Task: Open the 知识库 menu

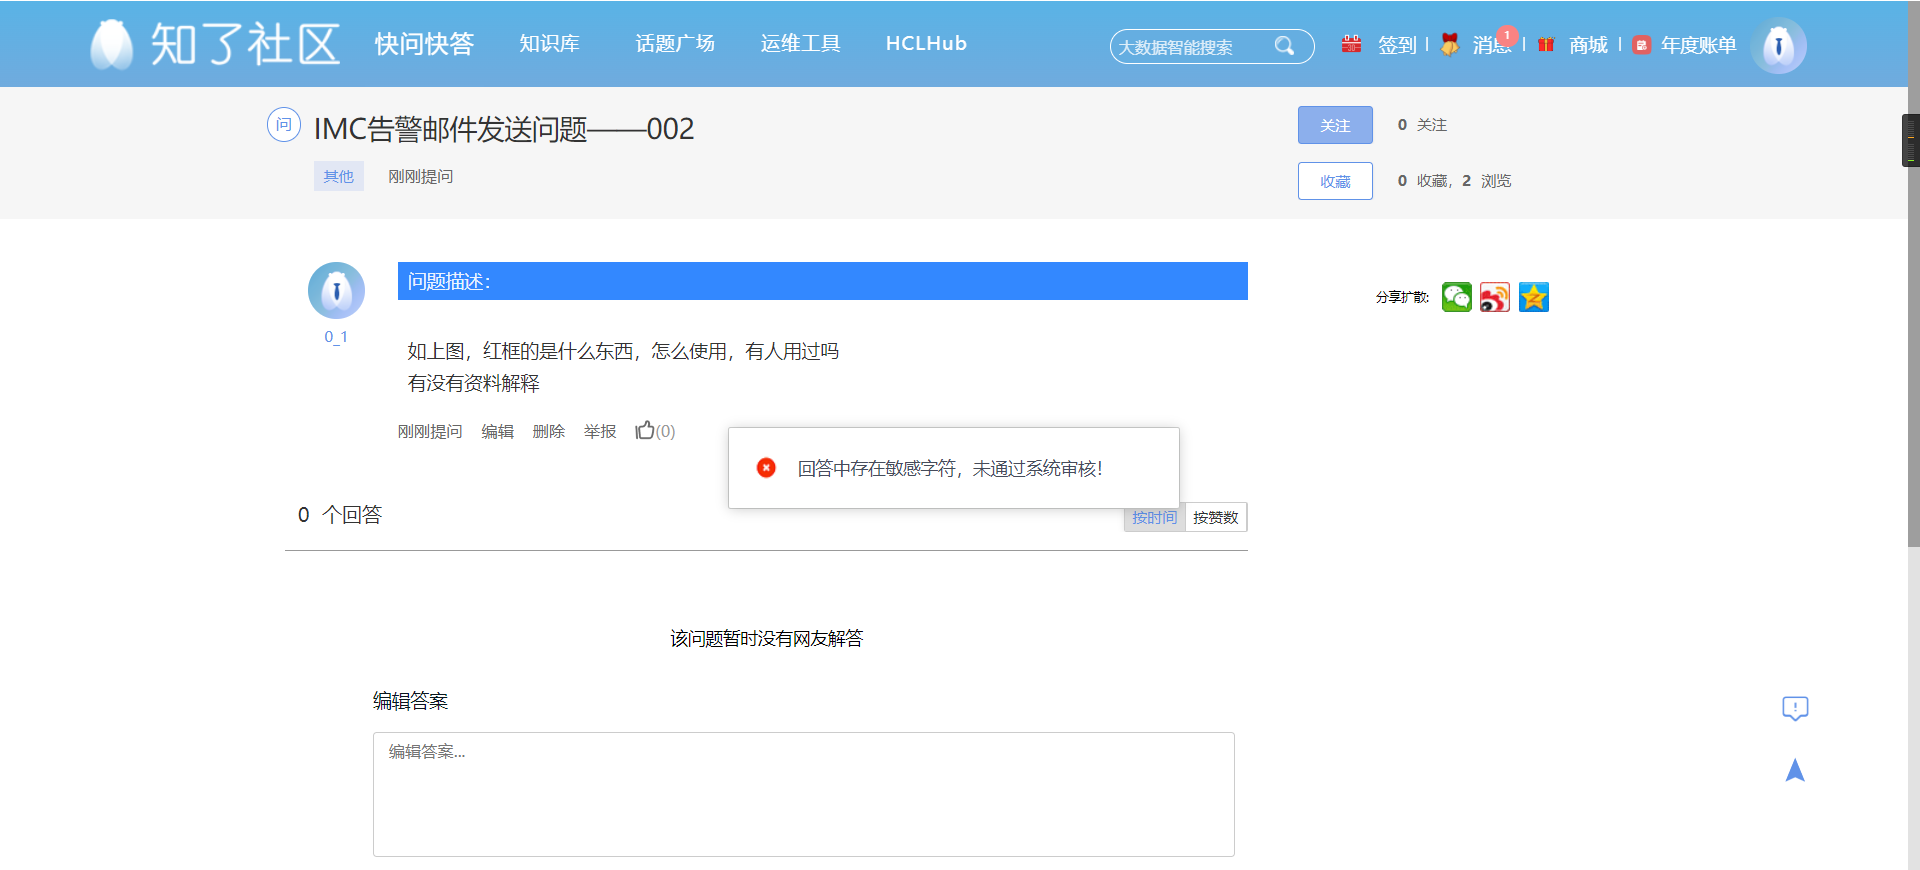Action: pyautogui.click(x=549, y=44)
